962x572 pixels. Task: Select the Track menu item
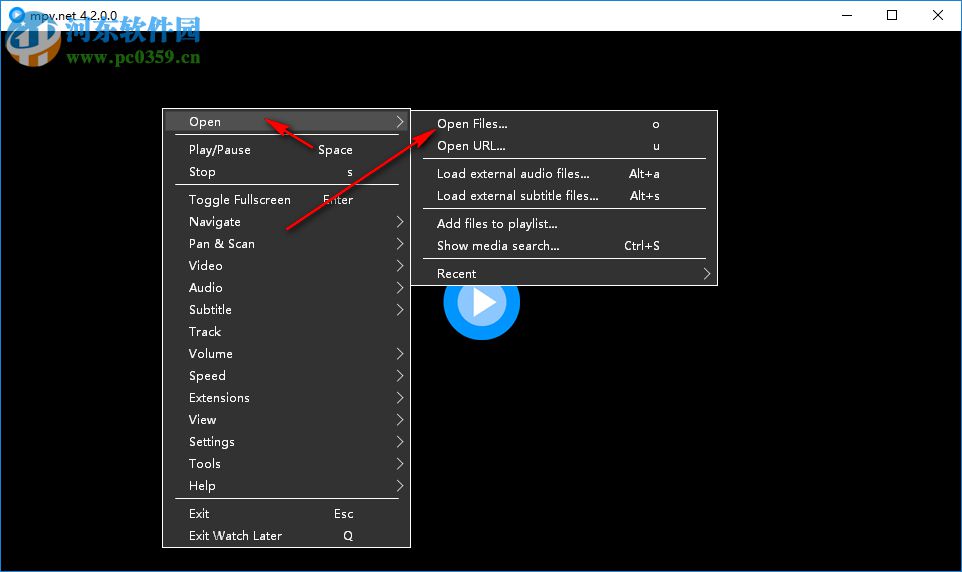pos(287,332)
